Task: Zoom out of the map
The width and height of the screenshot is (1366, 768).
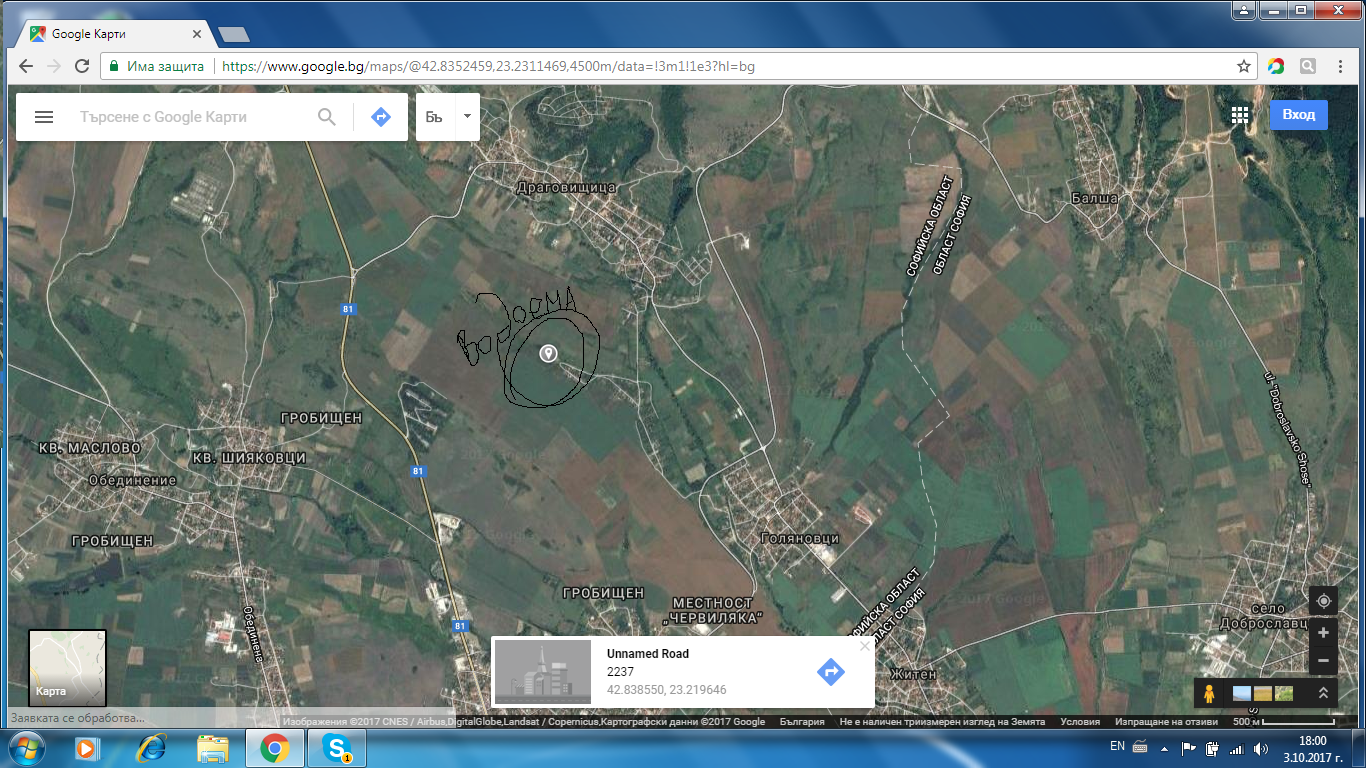Action: (x=1323, y=661)
